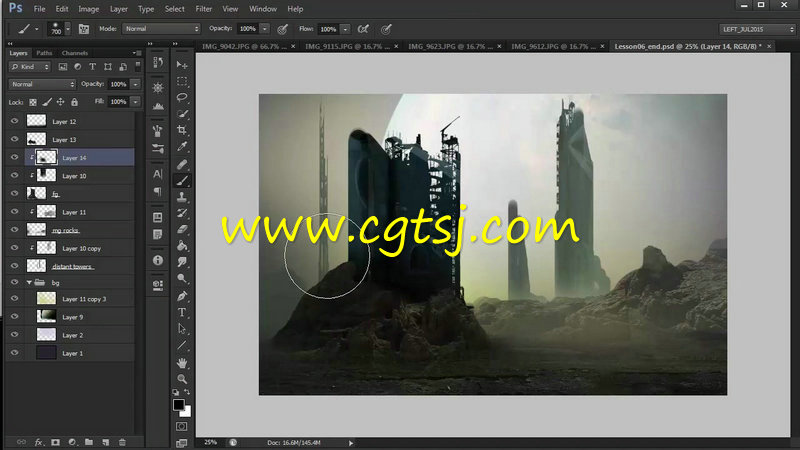This screenshot has height=450, width=800.
Task: Select the Hand tool
Action: 182,363
